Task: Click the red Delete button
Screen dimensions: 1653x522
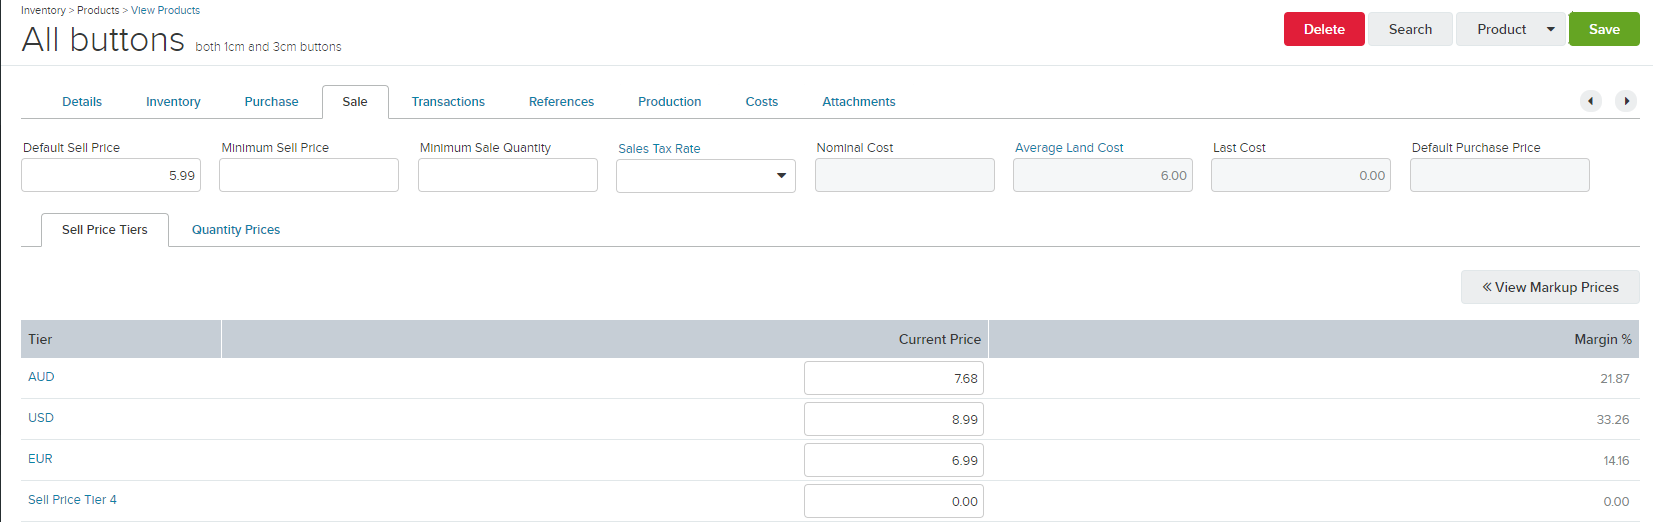Action: tap(1324, 29)
